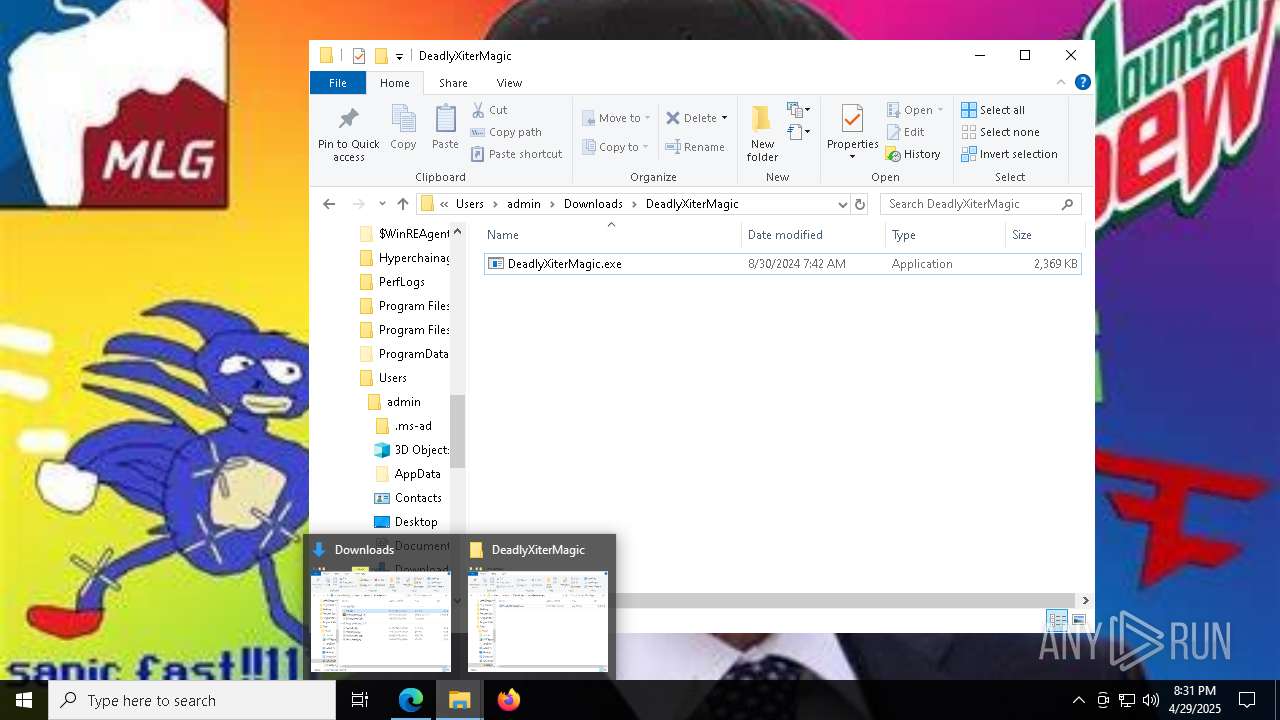1280x720 pixels.
Task: Click the Copy ribbon icon
Action: 403,120
